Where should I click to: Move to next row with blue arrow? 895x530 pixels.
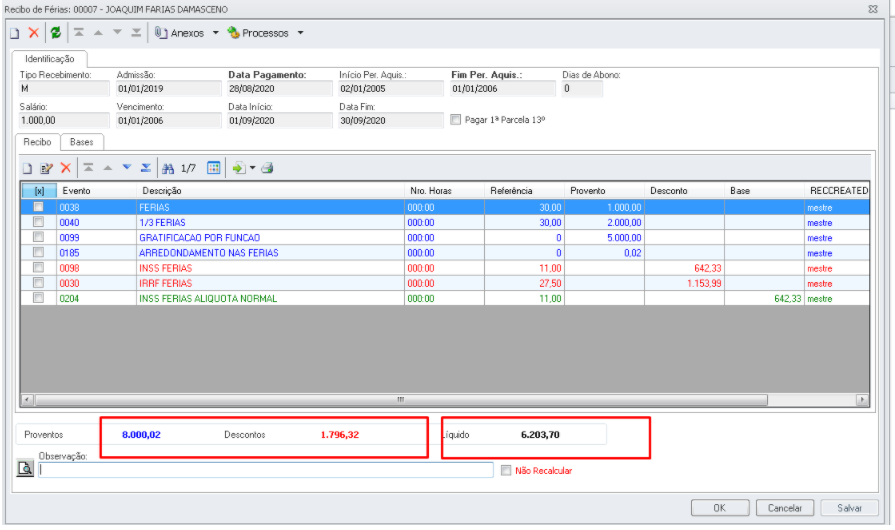click(127, 168)
